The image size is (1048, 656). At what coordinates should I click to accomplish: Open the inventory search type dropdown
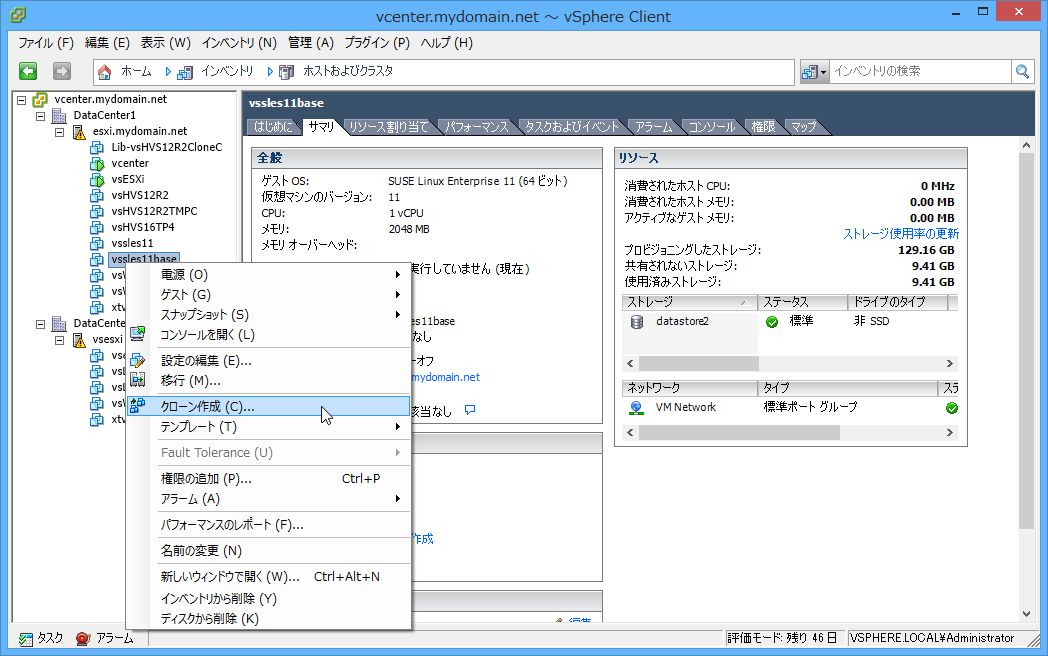815,72
